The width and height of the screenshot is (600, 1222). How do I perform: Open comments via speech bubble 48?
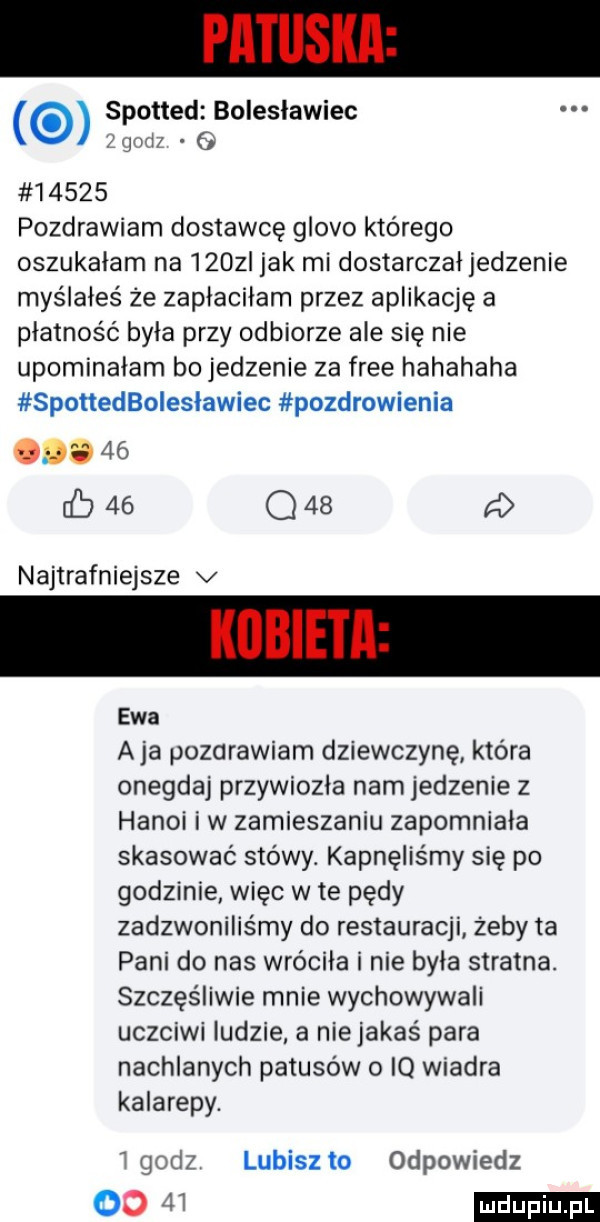(x=299, y=505)
